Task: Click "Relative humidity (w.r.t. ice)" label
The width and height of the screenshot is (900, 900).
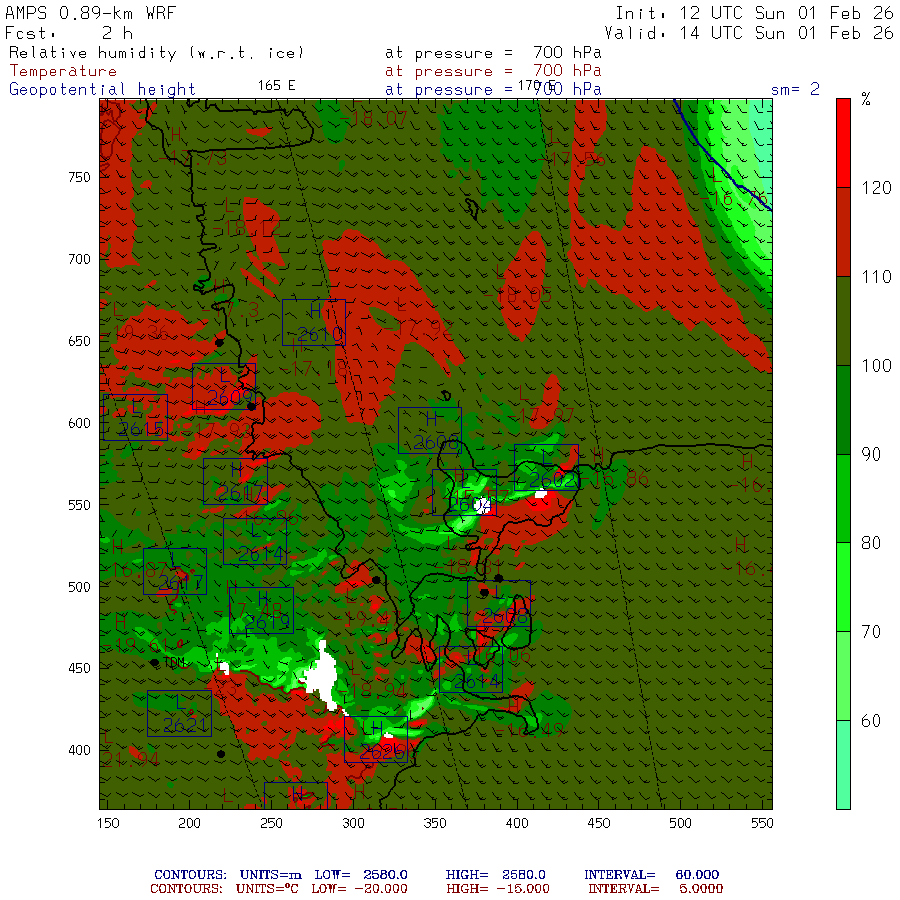Action: point(156,53)
